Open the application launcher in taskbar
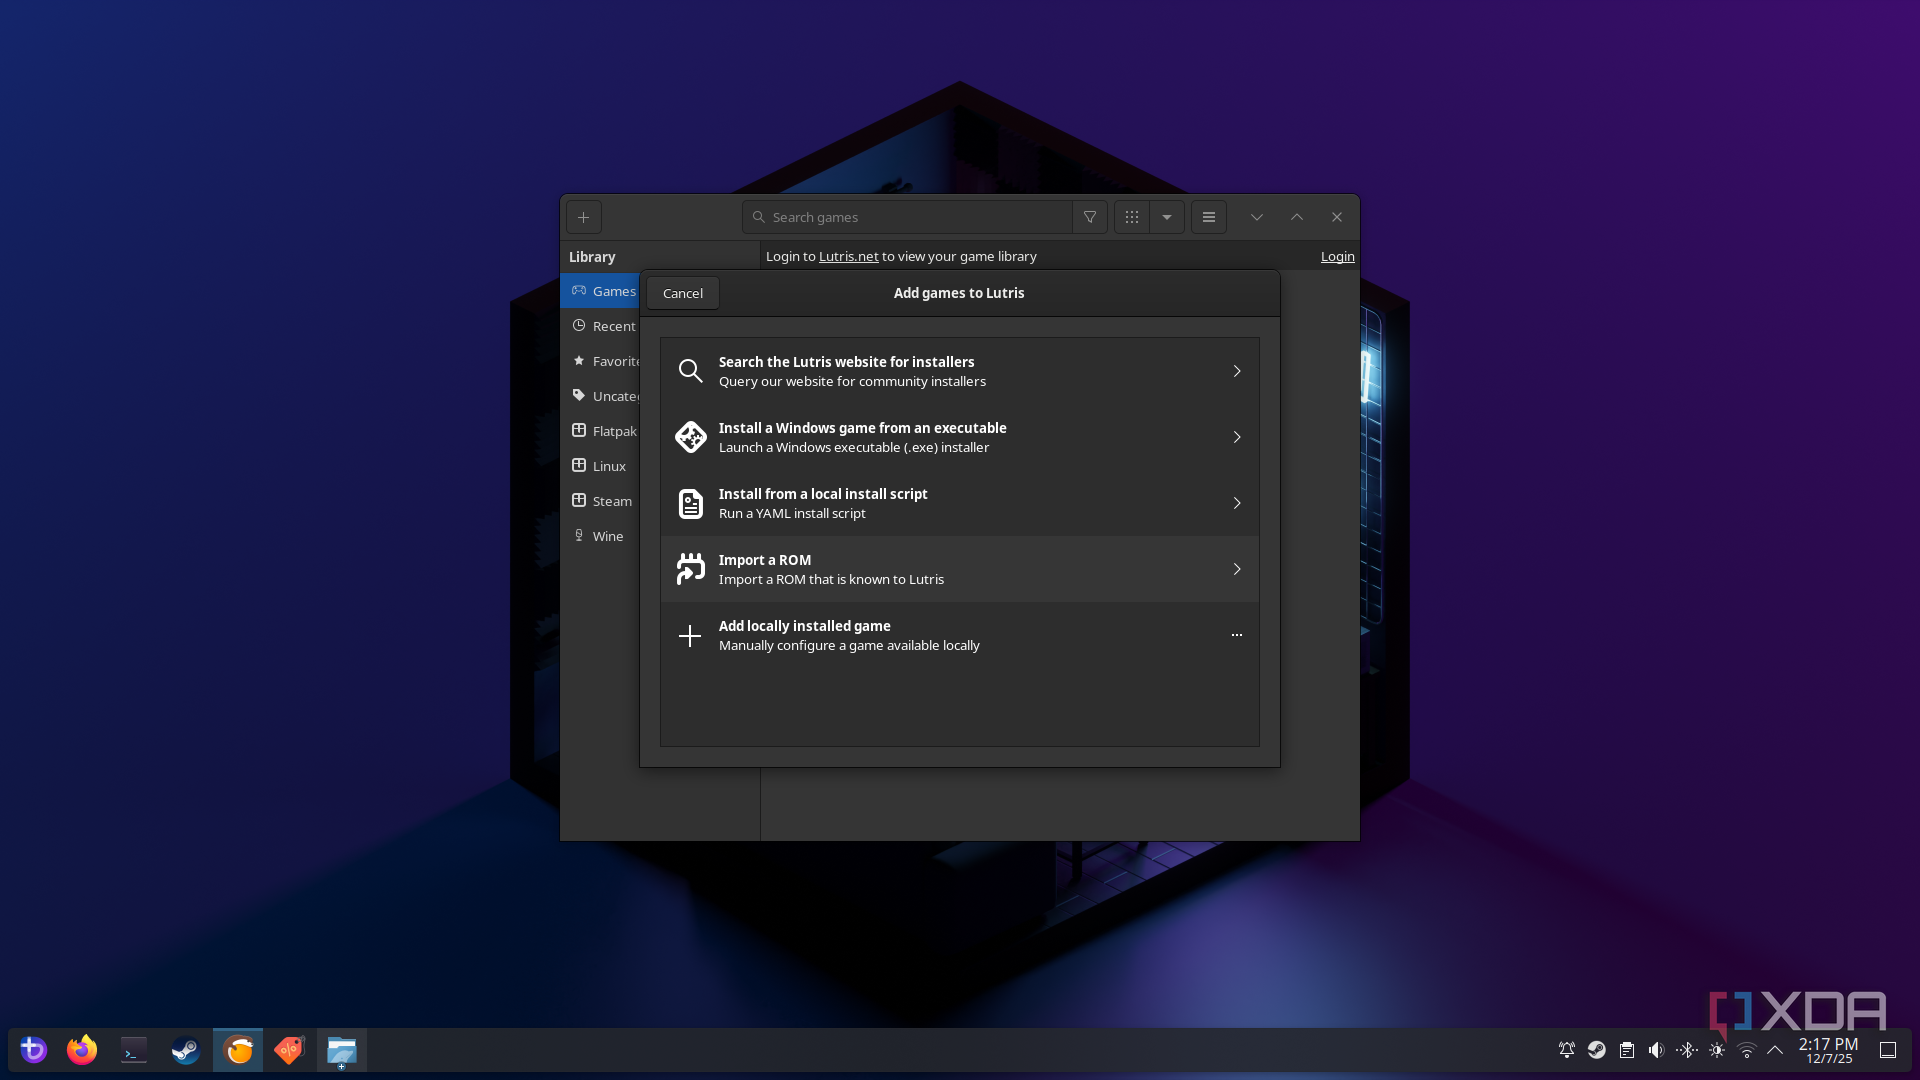The height and width of the screenshot is (1080, 1920). click(x=33, y=1050)
